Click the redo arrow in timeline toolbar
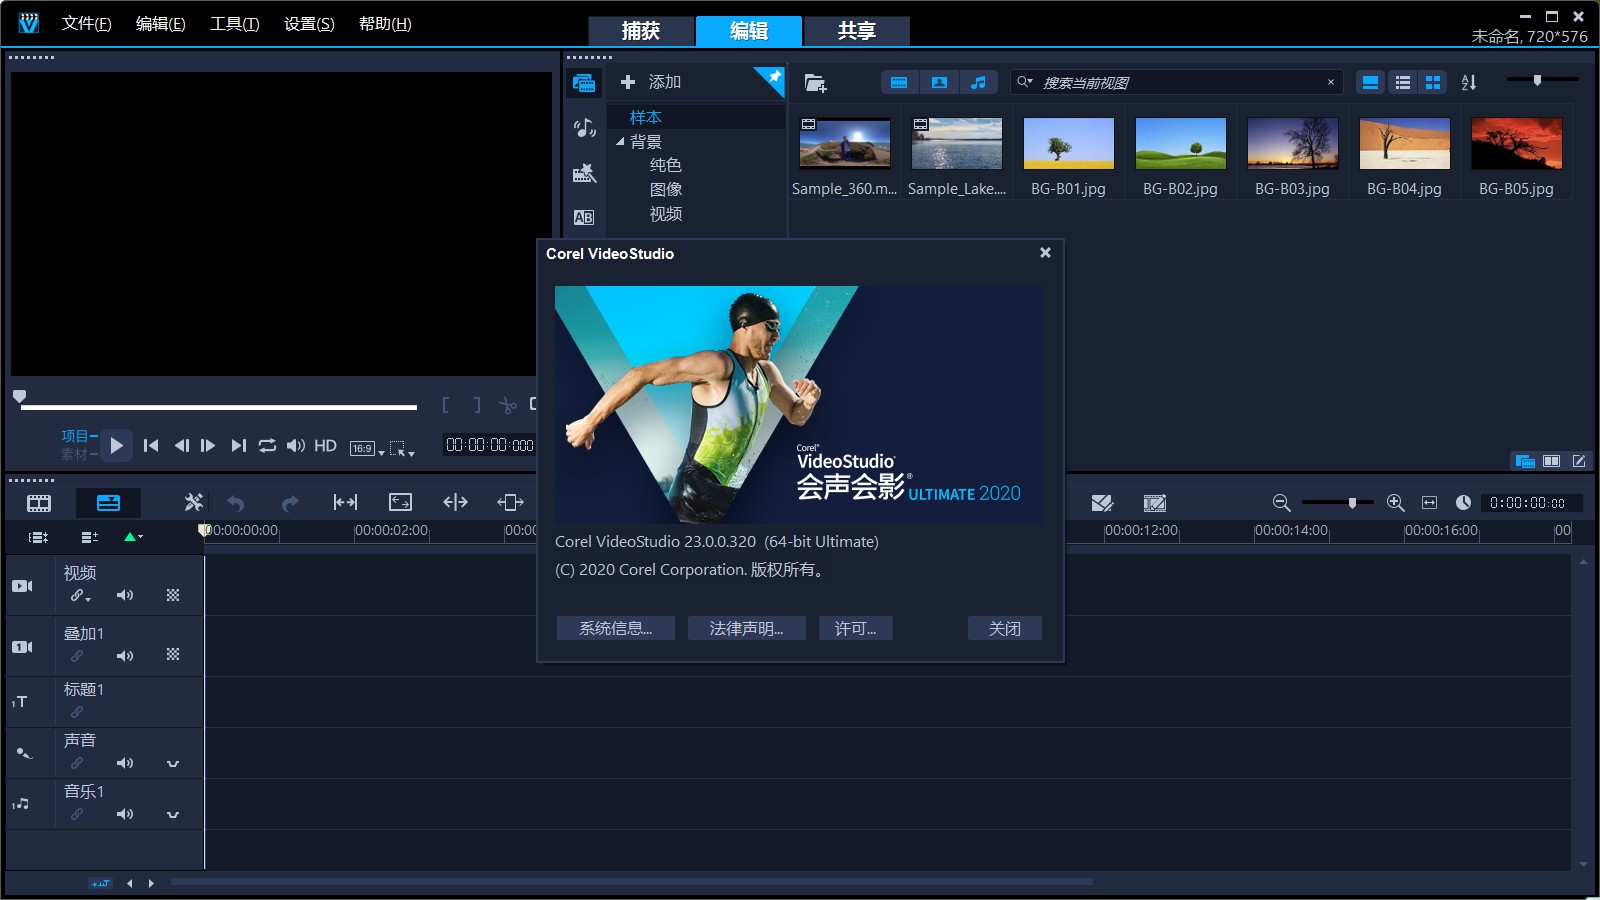Viewport: 1600px width, 900px height. point(290,503)
